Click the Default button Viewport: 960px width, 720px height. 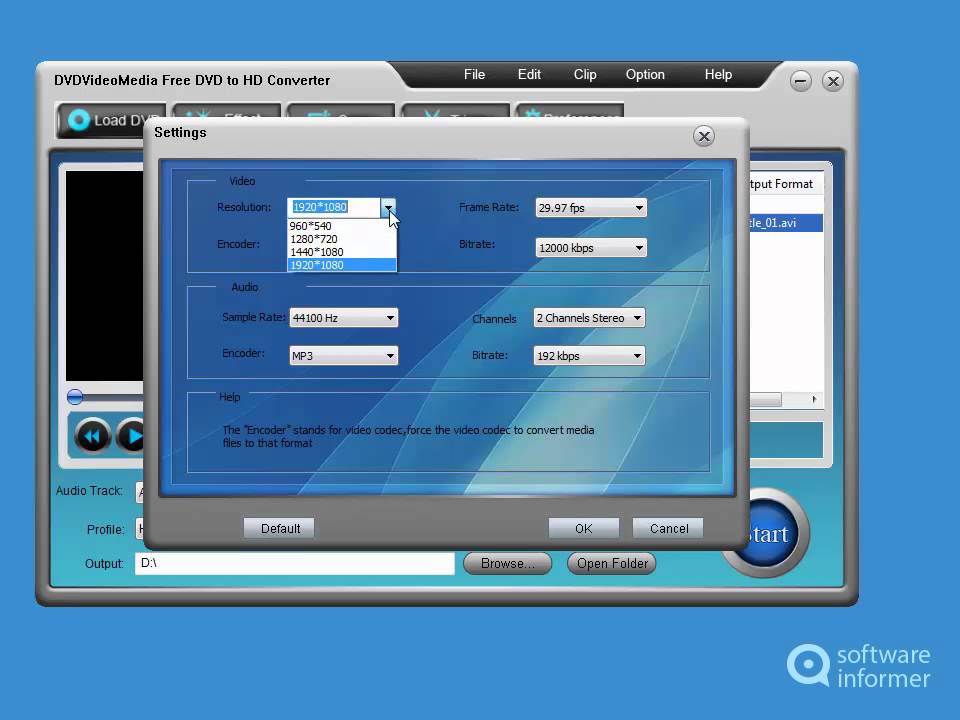pyautogui.click(x=279, y=528)
